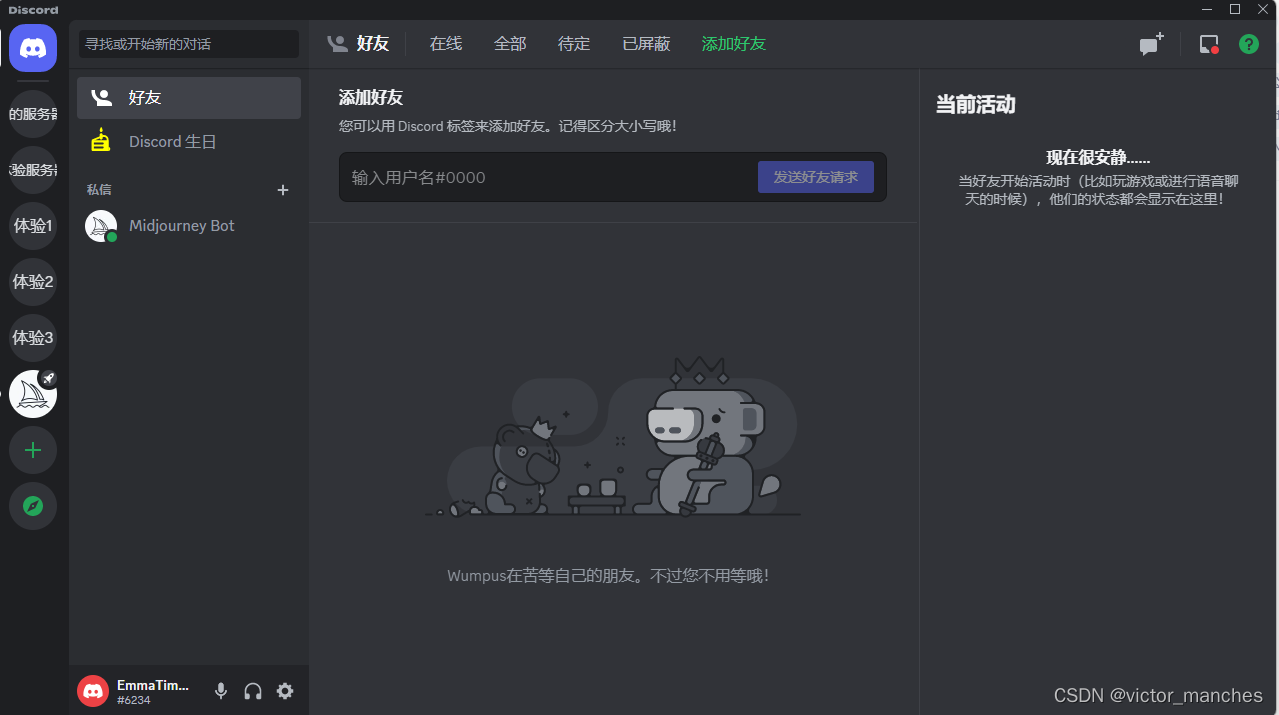Screen dimensions: 1279x715
Task: Open Discord home direct messages icon
Action: [33, 48]
